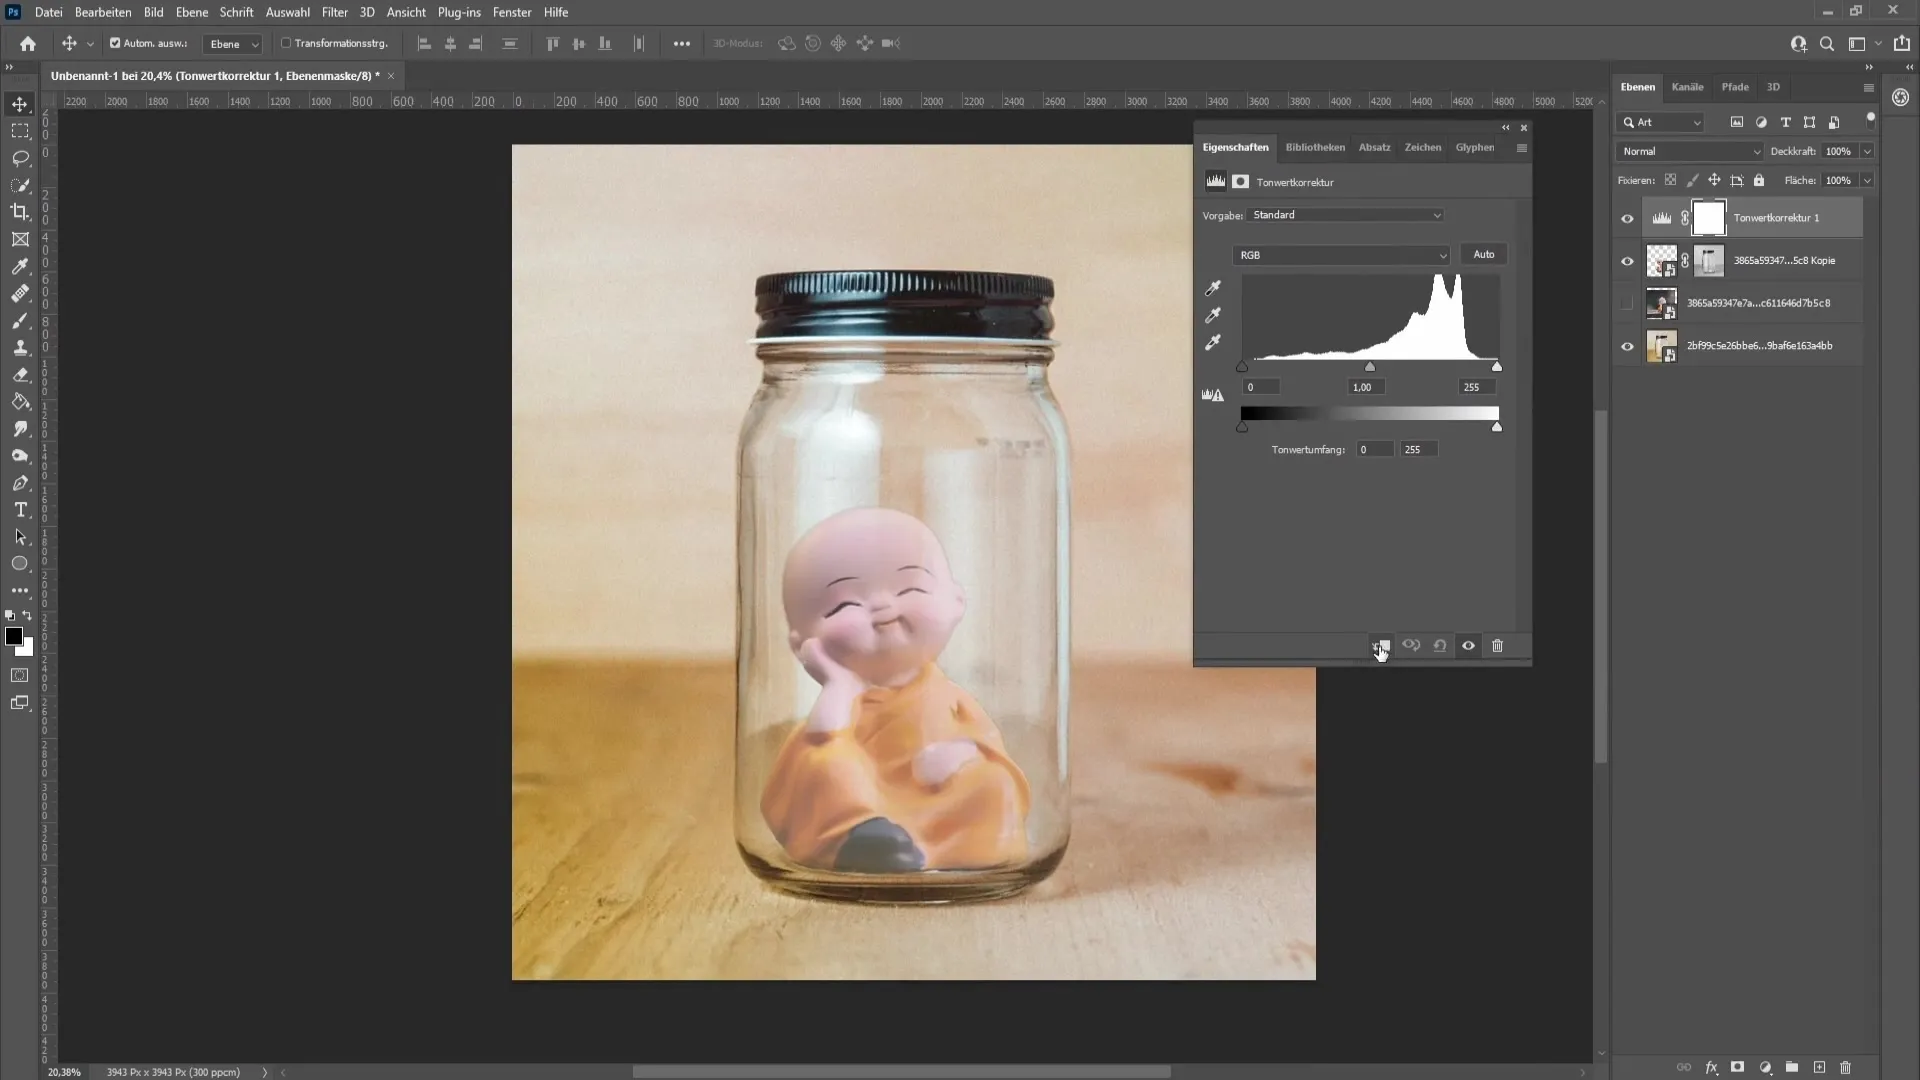
Task: Click the Eigenschaften tab
Action: click(x=1236, y=146)
